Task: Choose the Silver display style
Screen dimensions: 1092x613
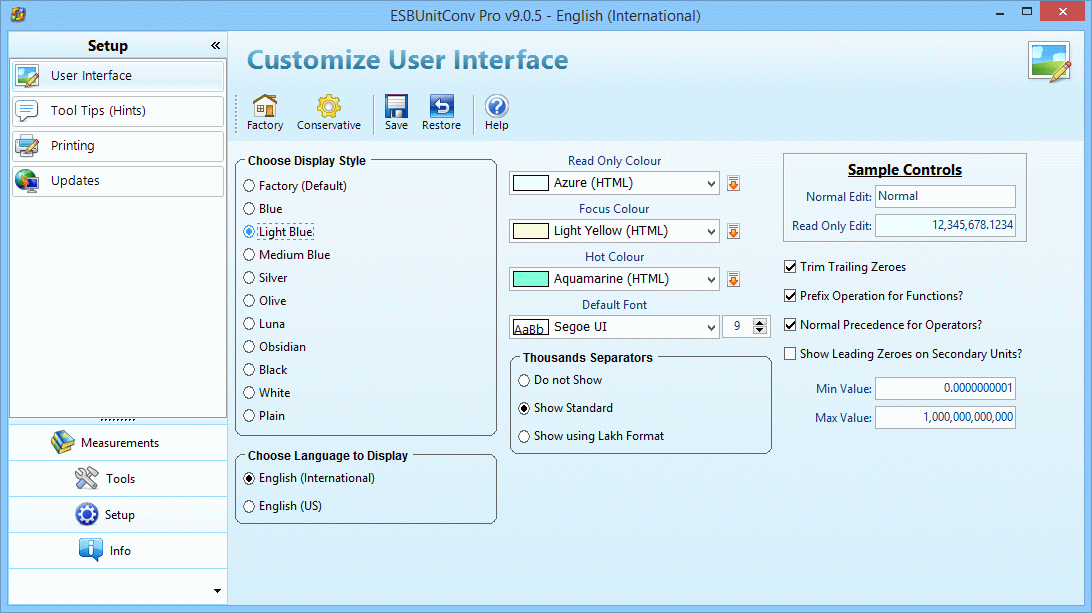Action: click(x=265, y=278)
